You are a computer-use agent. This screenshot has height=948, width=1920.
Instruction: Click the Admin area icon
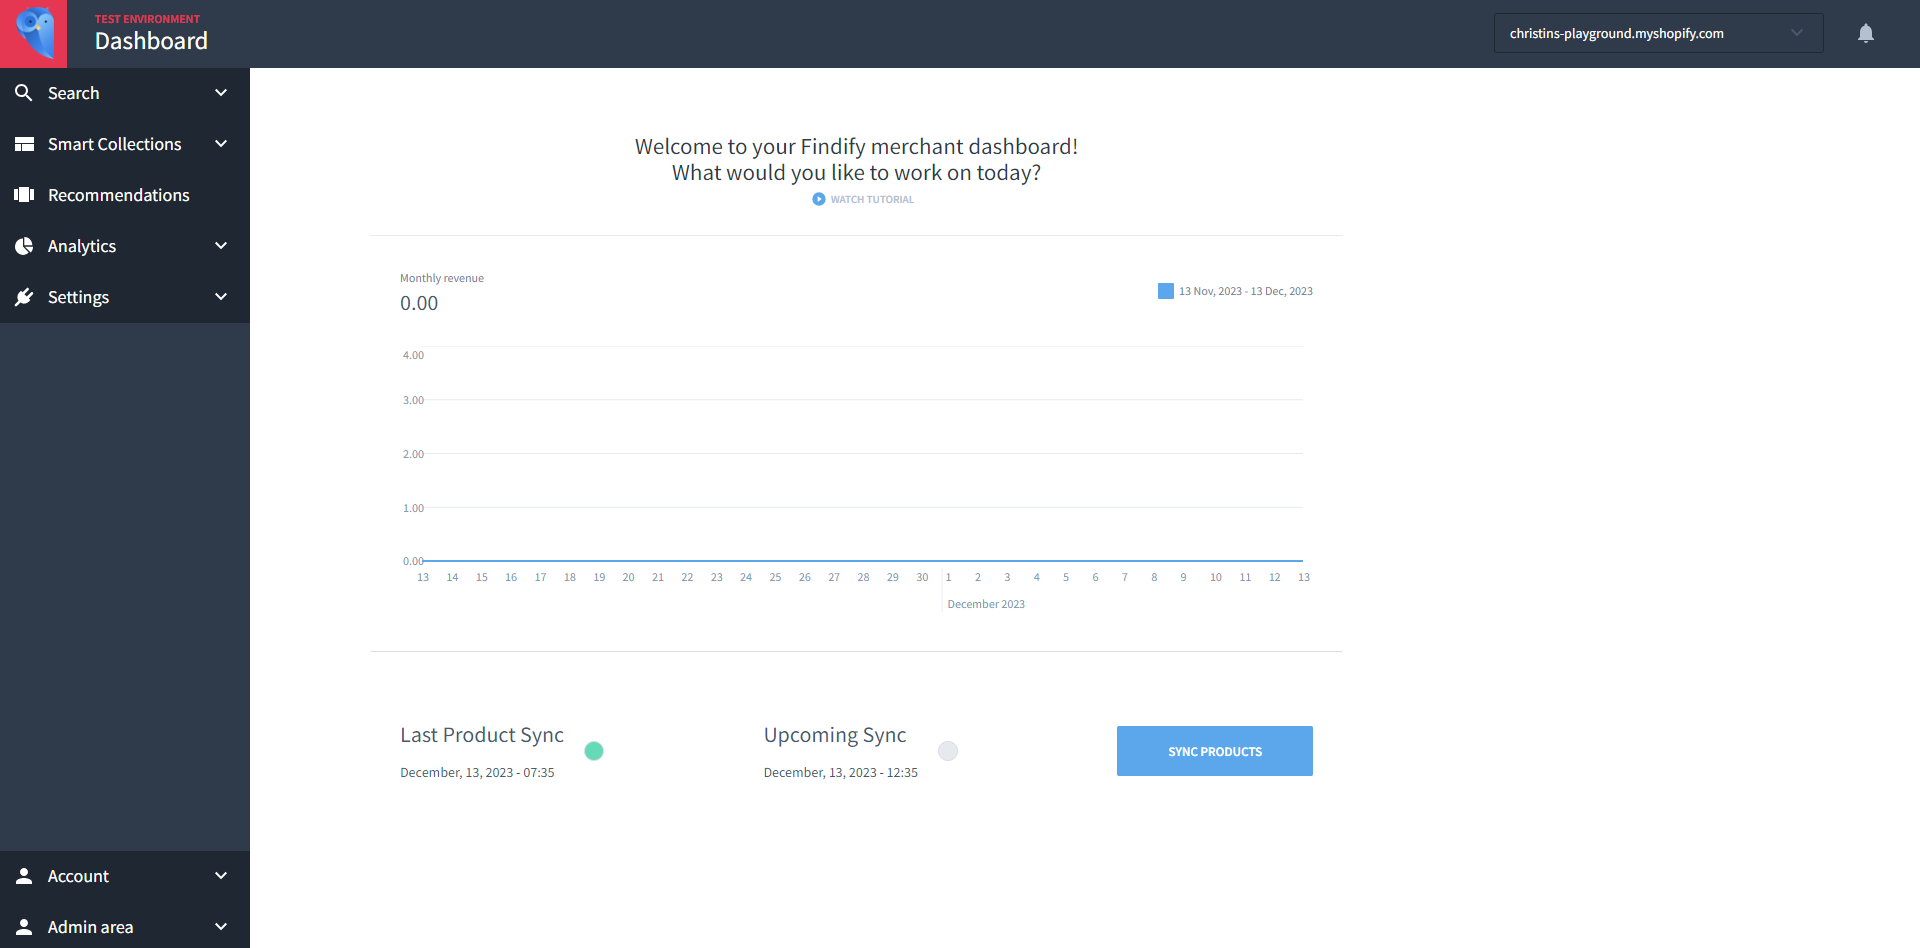point(25,926)
